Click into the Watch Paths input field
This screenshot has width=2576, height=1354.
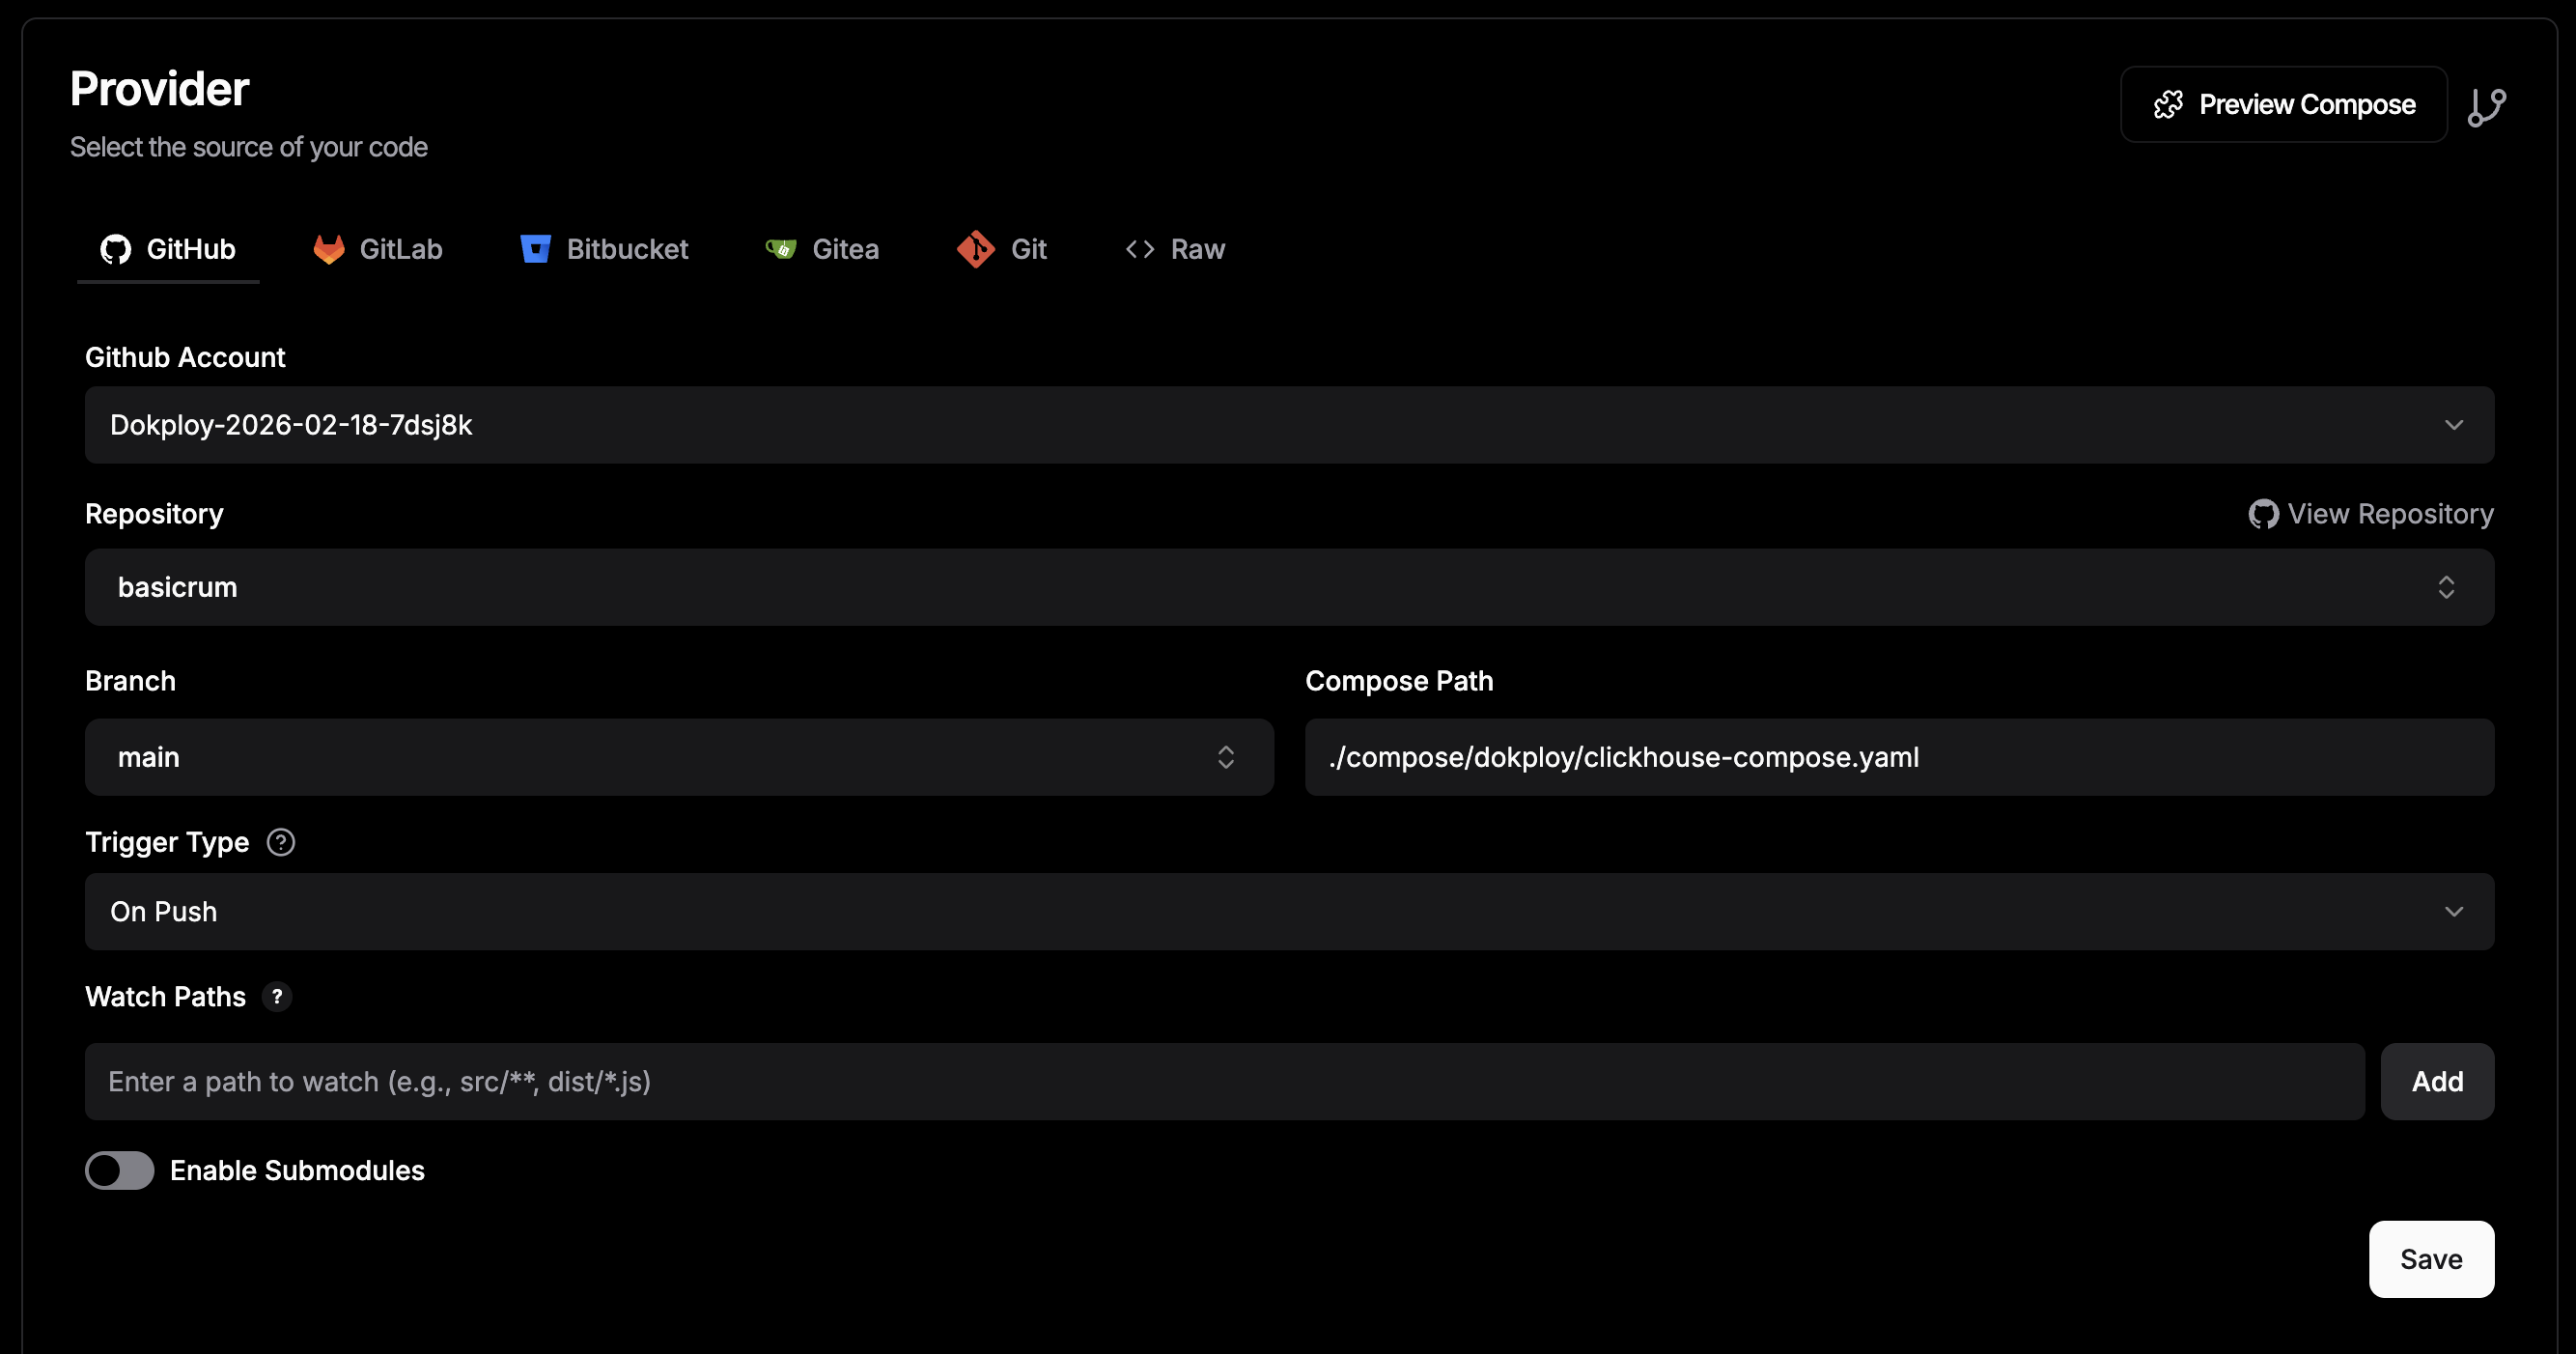coord(1225,1082)
